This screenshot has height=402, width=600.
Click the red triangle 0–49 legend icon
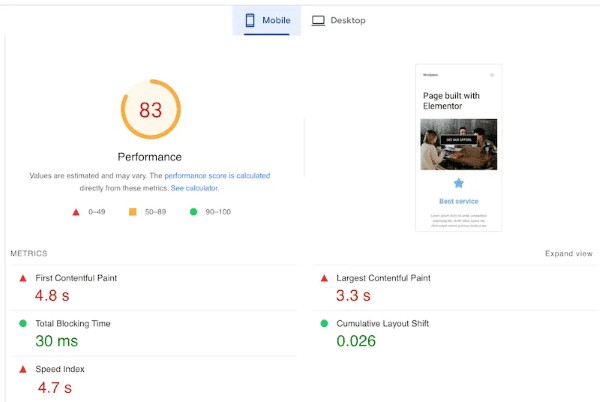[76, 212]
